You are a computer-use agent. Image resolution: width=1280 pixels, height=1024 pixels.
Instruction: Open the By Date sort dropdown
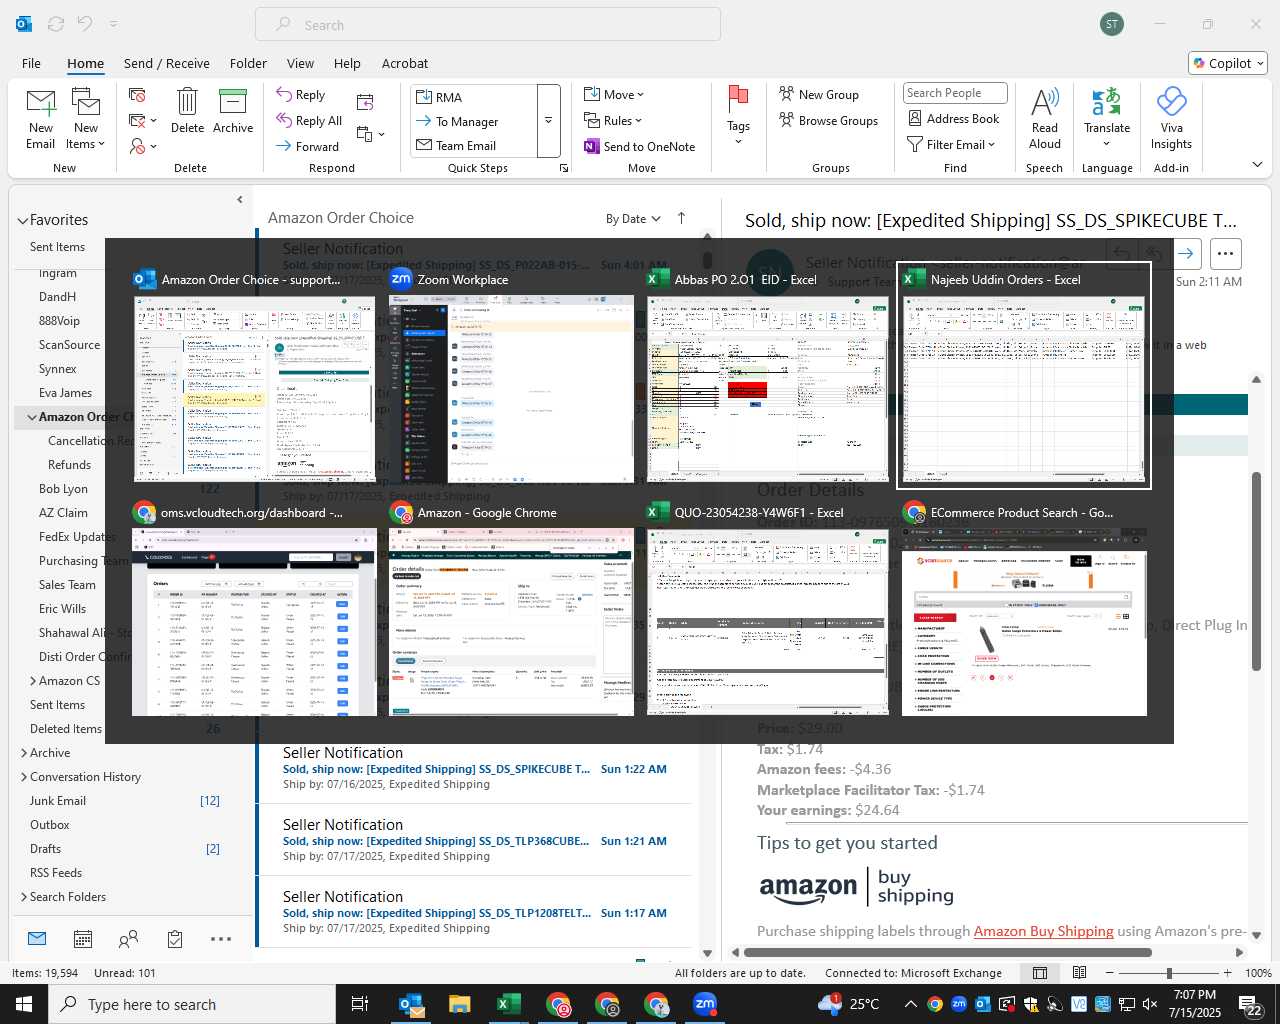pos(633,218)
